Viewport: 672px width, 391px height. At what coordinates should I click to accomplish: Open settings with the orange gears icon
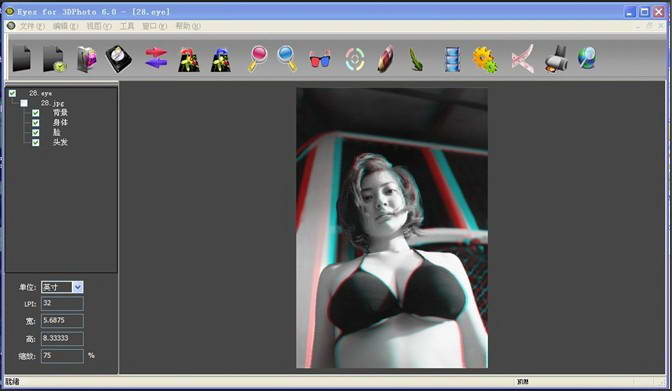485,60
